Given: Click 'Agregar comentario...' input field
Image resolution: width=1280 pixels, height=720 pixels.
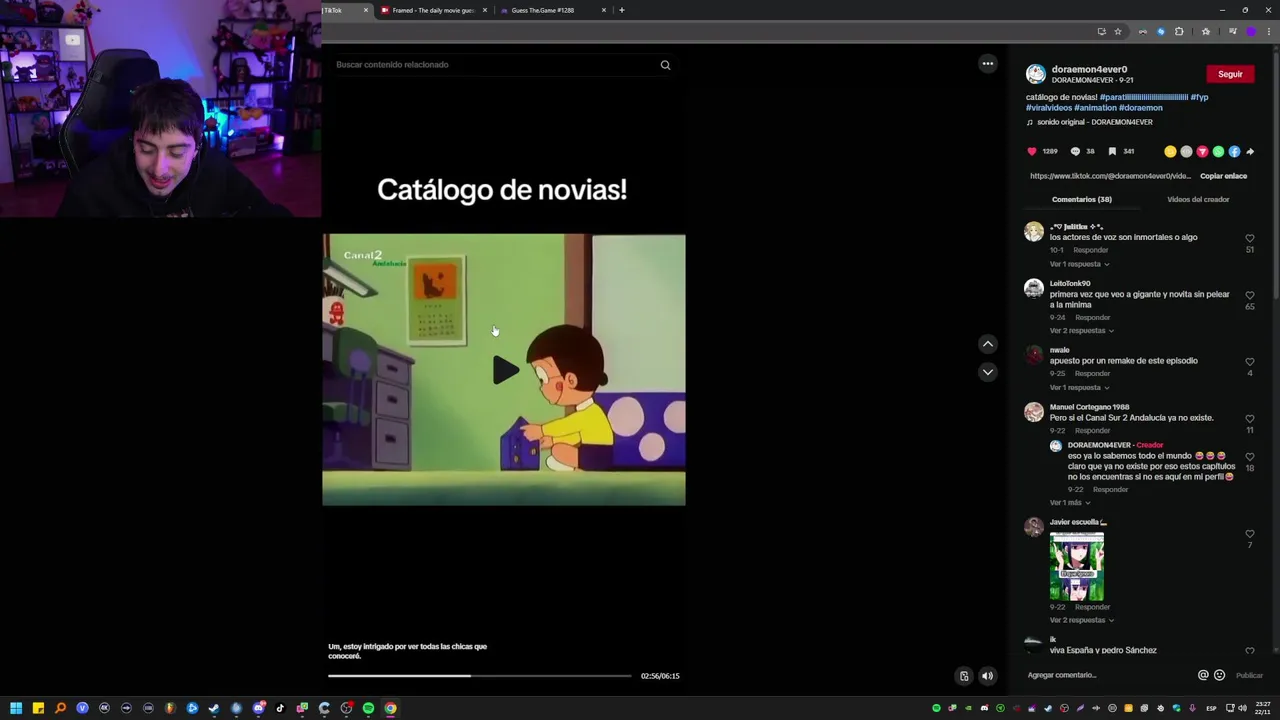Looking at the screenshot, I should click(1109, 675).
